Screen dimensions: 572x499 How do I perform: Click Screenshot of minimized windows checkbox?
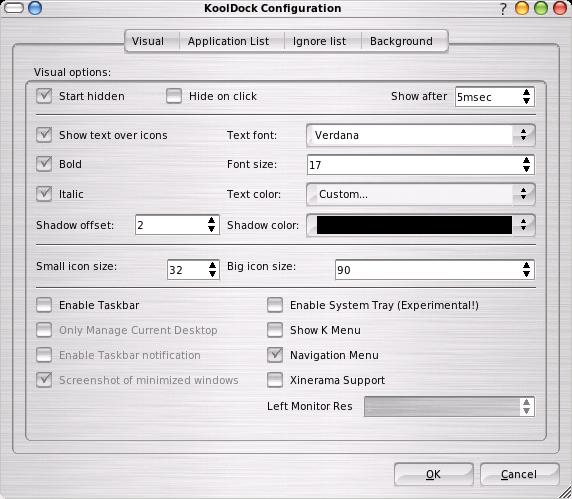coord(44,380)
